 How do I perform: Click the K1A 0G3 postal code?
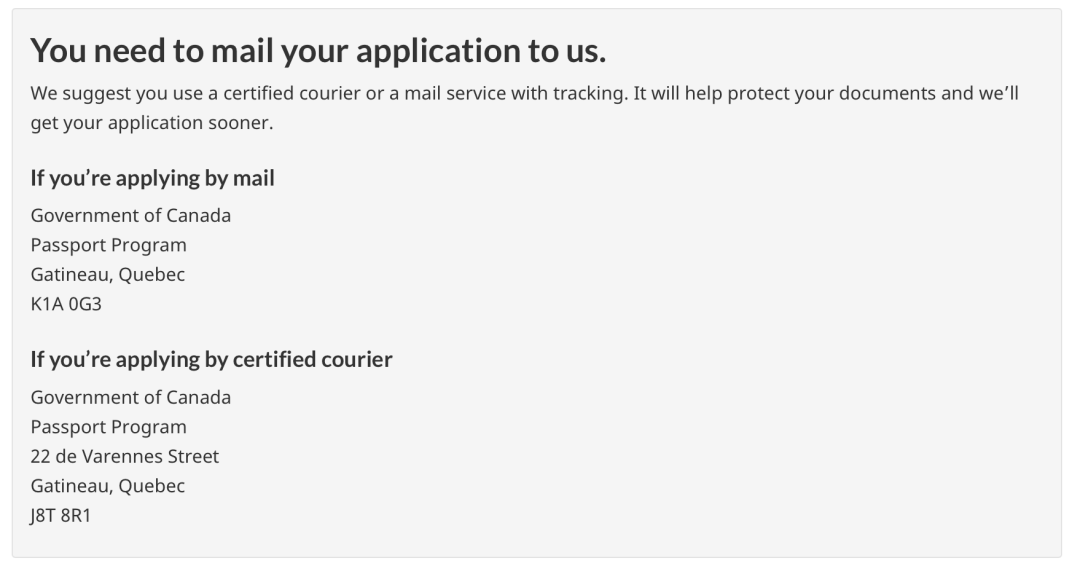point(66,304)
